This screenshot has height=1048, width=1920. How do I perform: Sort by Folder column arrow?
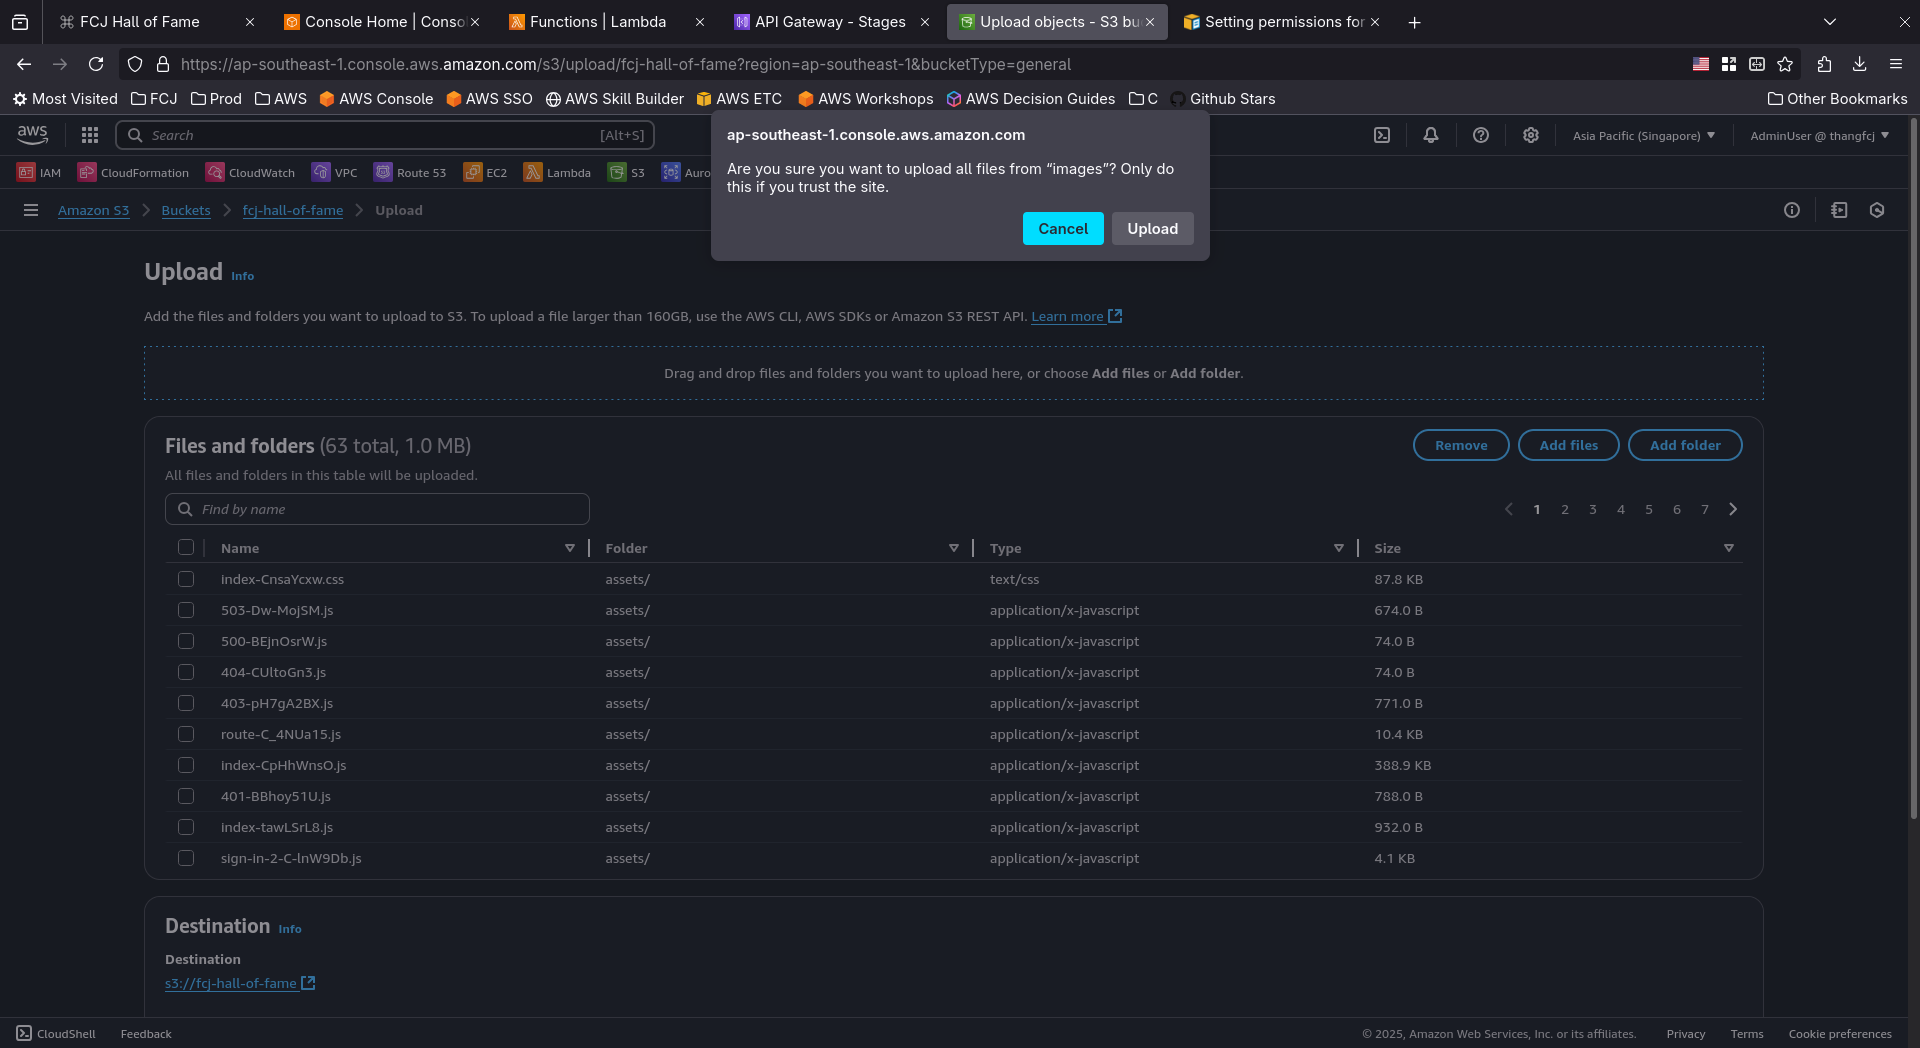click(954, 548)
